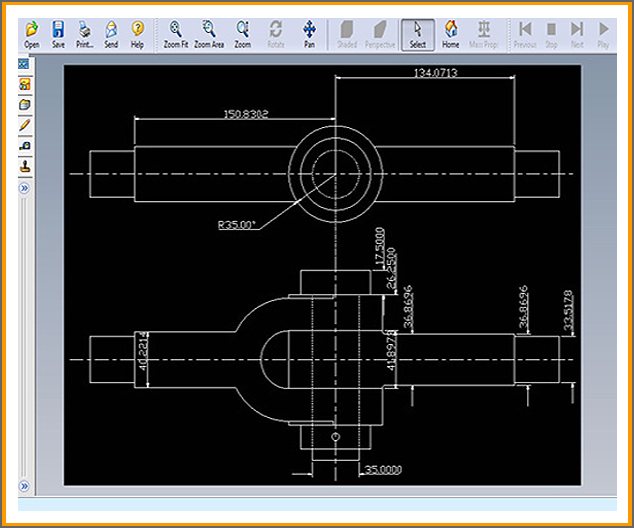The height and width of the screenshot is (528, 634).
Task: Activate the Zoom Area tool
Action: 209,35
